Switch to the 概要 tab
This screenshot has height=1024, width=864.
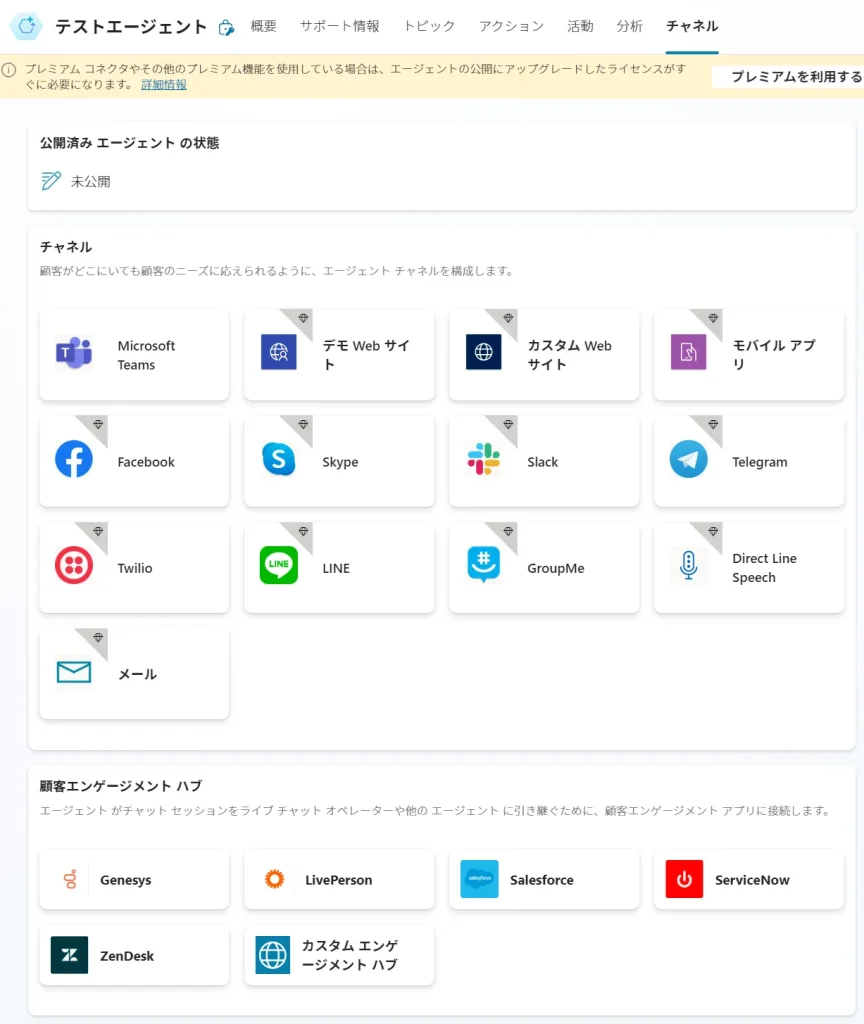tap(263, 26)
